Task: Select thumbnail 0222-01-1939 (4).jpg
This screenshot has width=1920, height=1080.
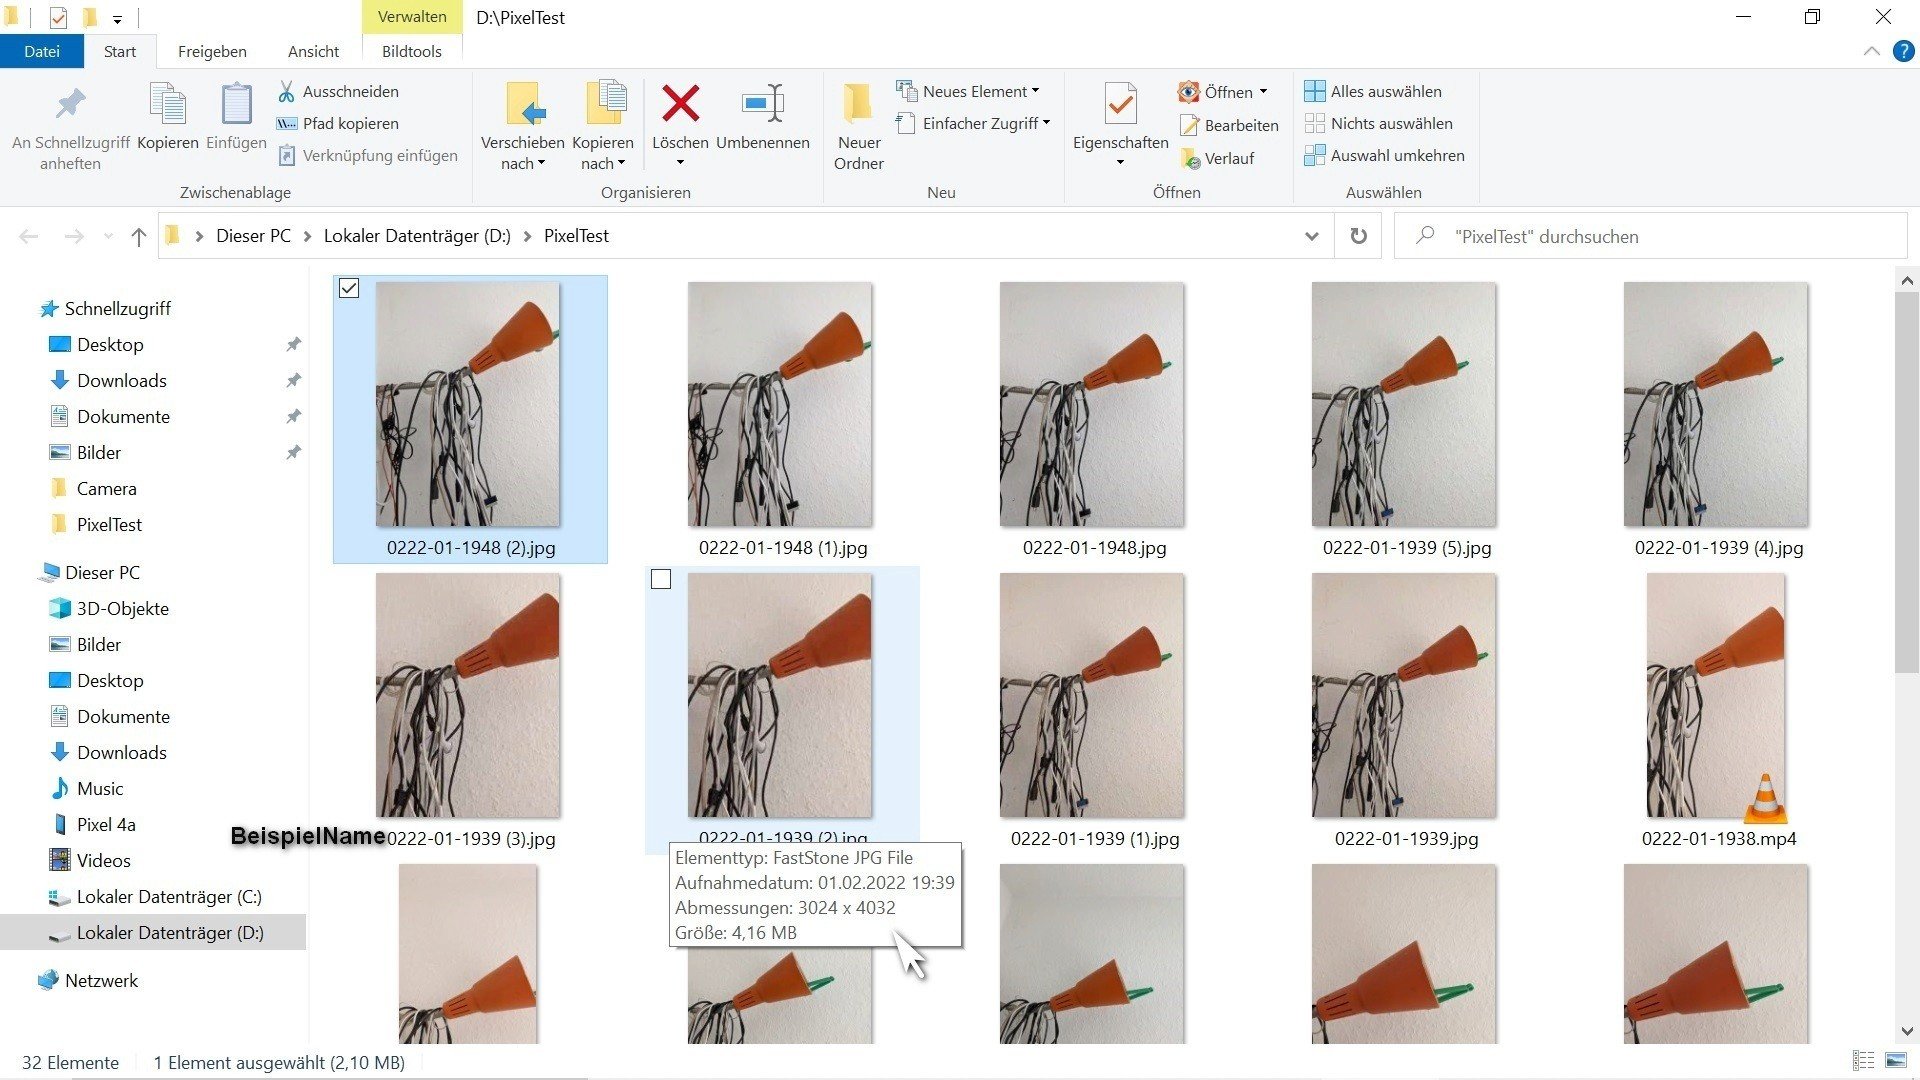Action: pyautogui.click(x=1715, y=404)
